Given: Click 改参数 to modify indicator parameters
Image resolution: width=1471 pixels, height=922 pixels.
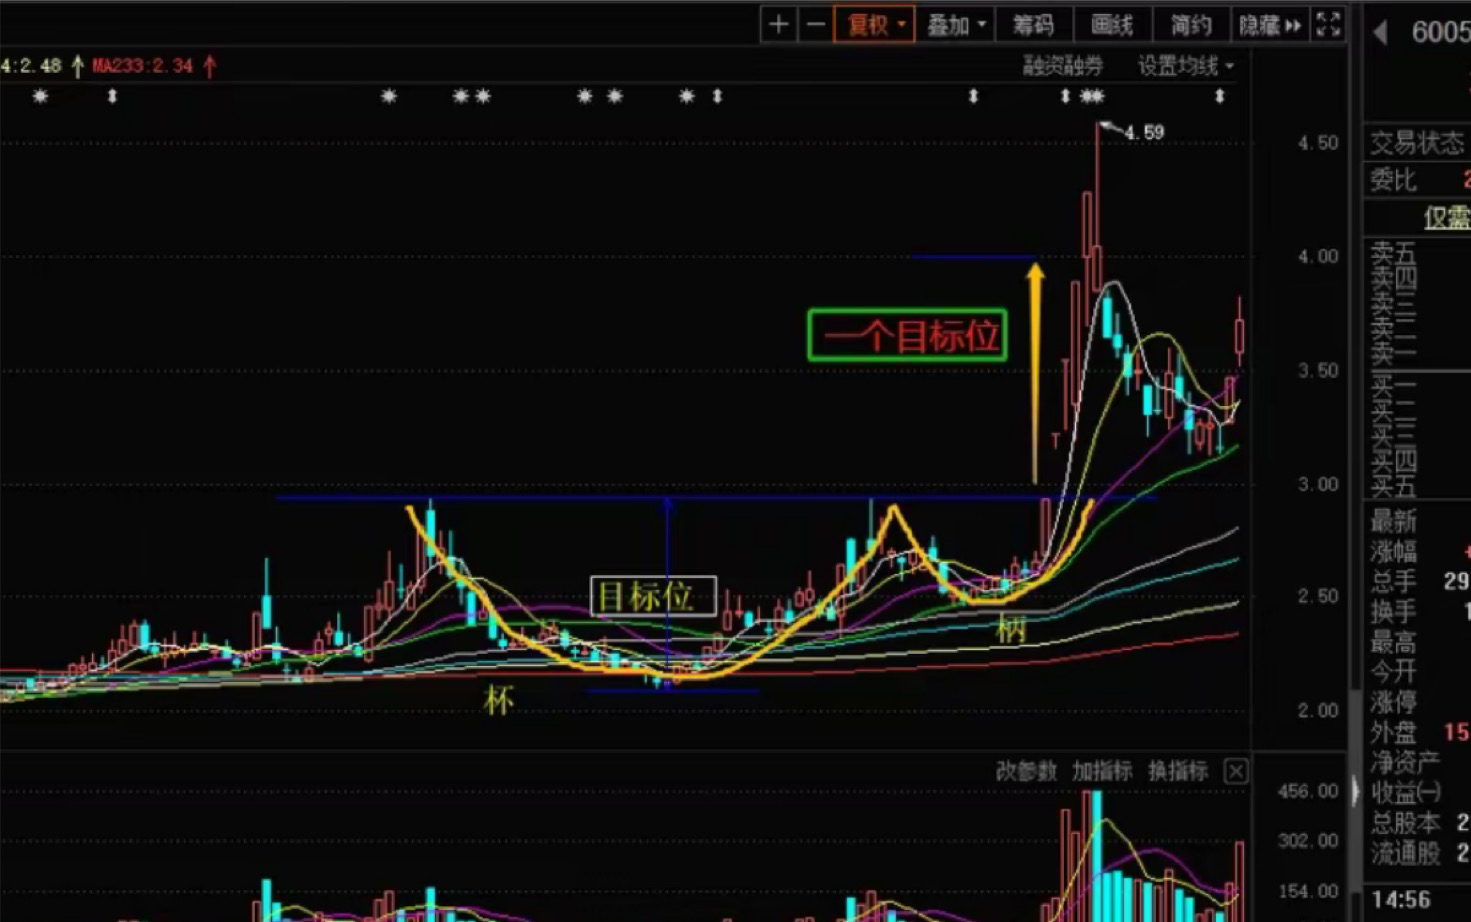Looking at the screenshot, I should click(1026, 771).
